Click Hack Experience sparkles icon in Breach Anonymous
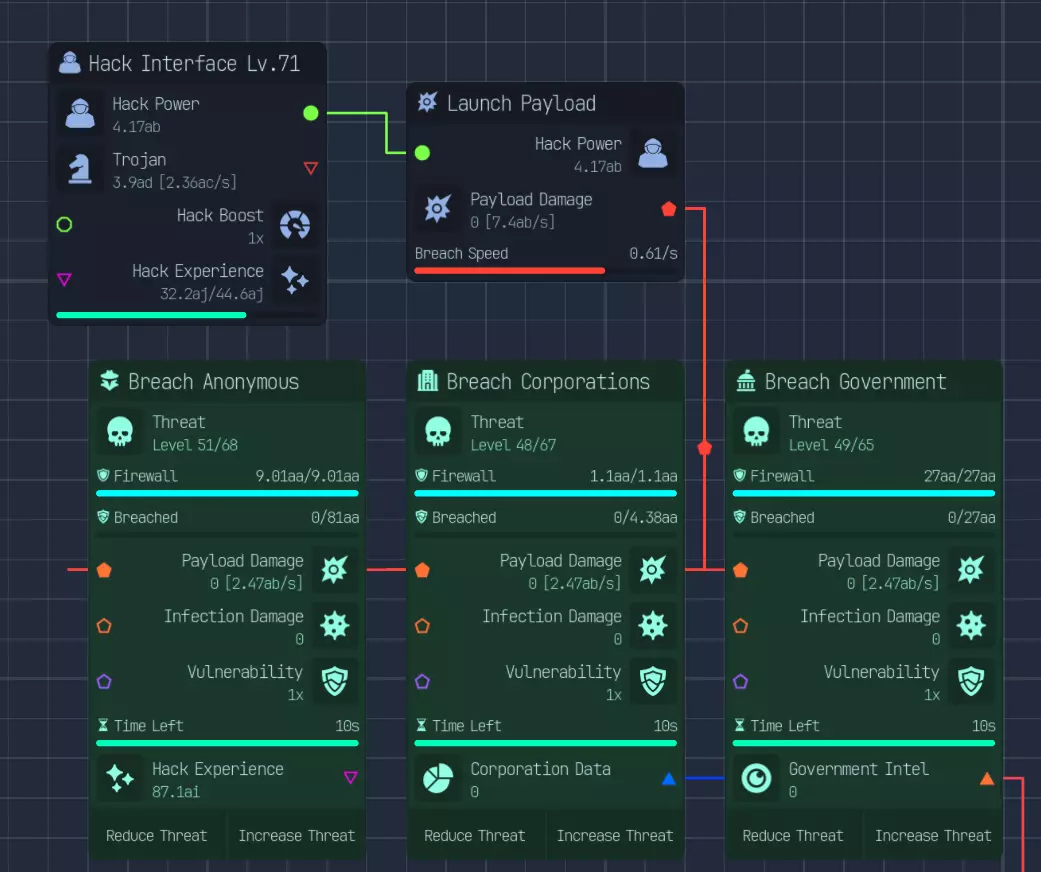This screenshot has height=872, width=1041. 120,778
